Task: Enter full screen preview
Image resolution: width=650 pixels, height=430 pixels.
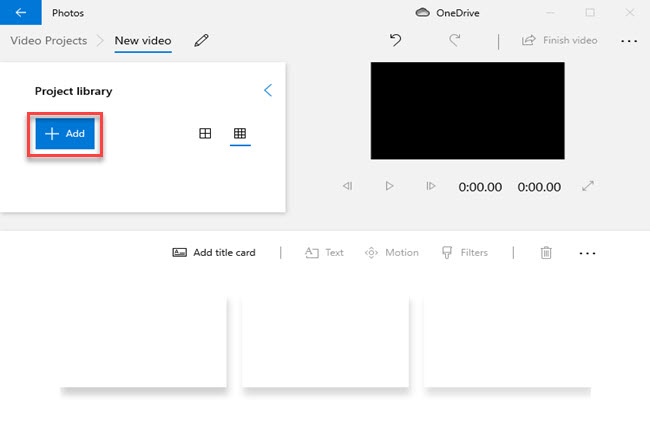Action: 589,186
